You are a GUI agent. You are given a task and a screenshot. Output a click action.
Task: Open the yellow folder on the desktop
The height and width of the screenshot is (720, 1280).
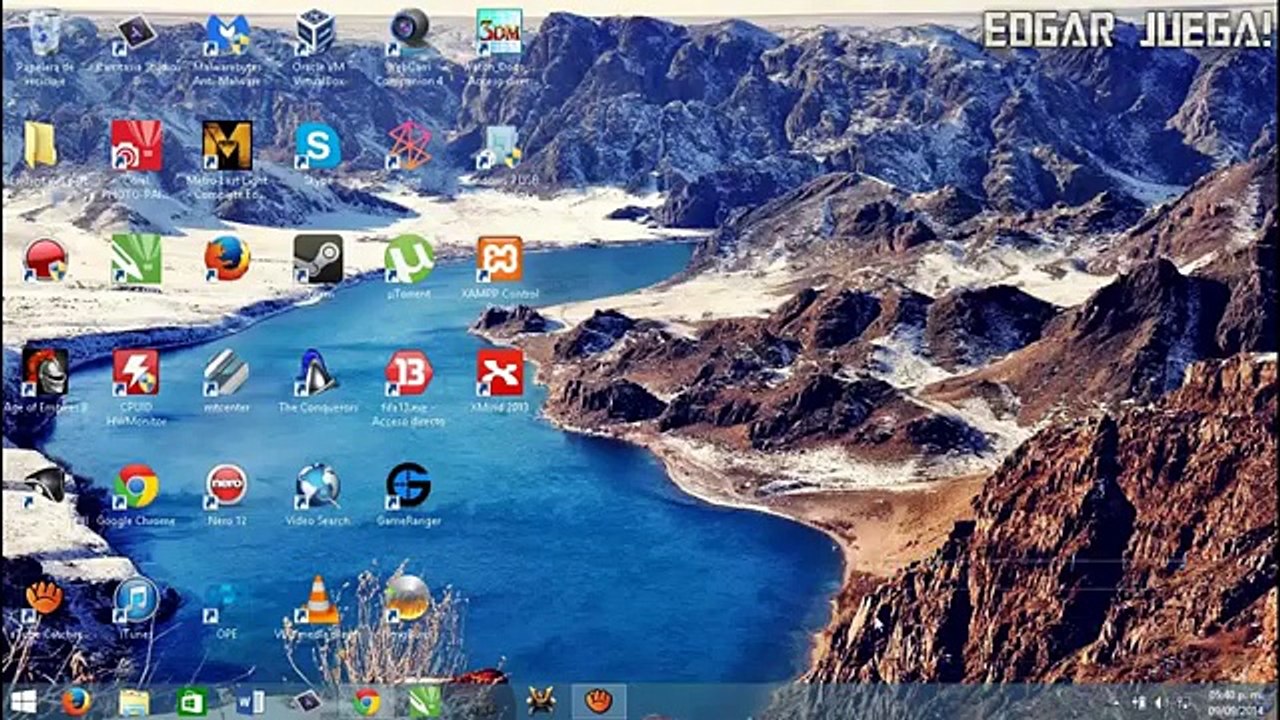(x=42, y=146)
